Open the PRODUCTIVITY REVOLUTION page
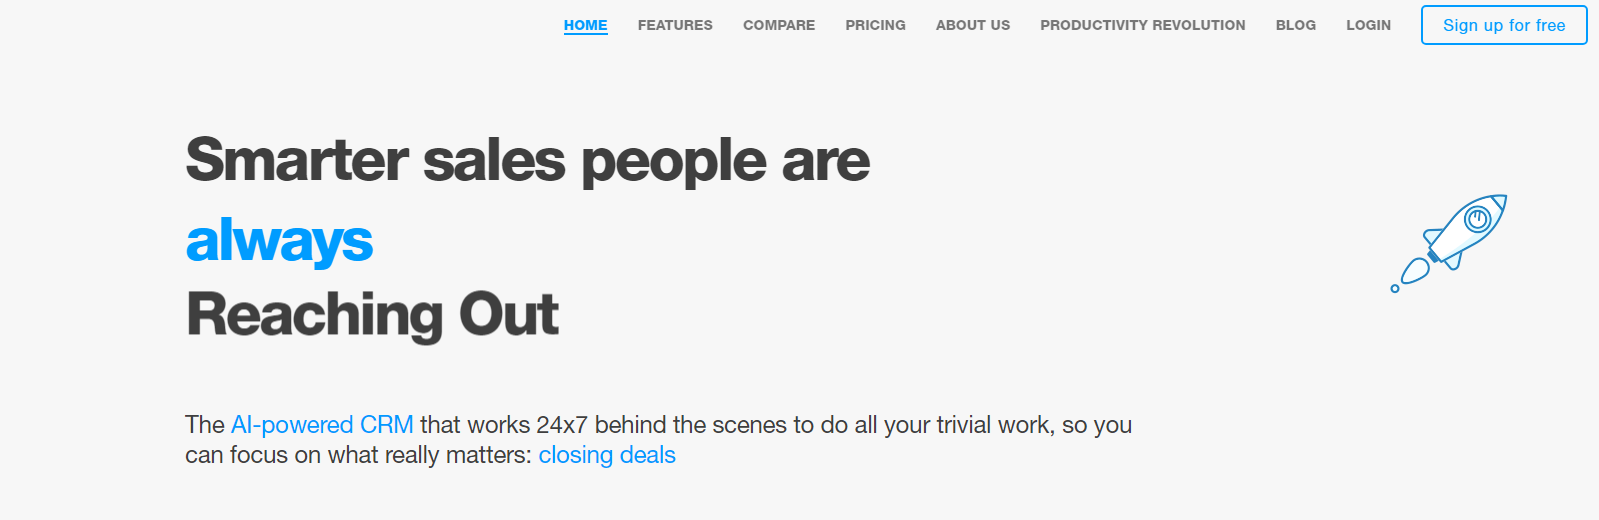 point(1142,25)
